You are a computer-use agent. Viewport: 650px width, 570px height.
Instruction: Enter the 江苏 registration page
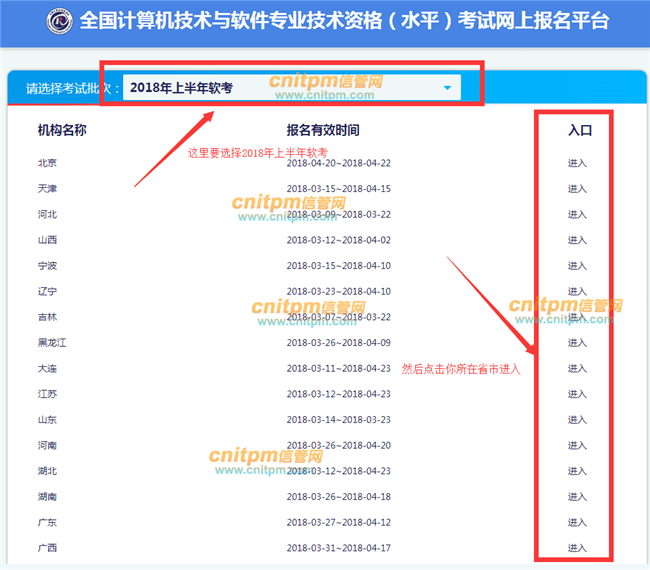[577, 394]
